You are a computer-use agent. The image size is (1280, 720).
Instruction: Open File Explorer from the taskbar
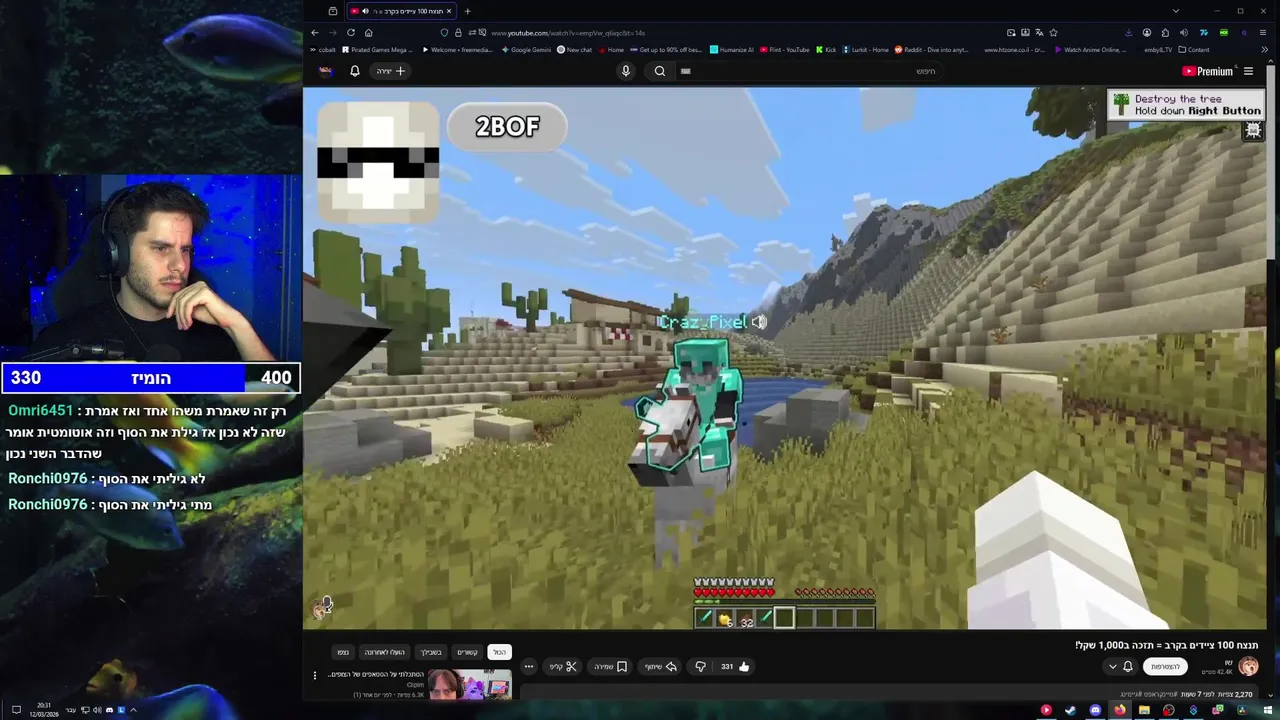tap(1144, 710)
